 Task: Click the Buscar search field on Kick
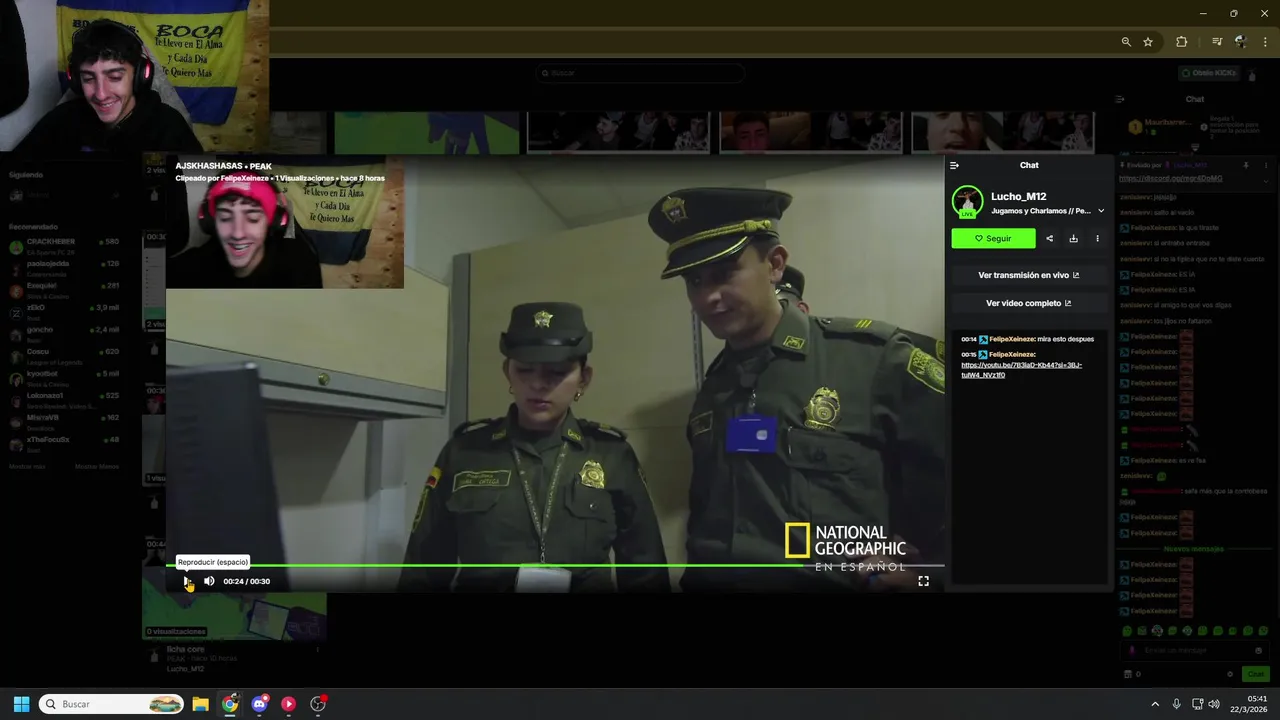tap(640, 73)
